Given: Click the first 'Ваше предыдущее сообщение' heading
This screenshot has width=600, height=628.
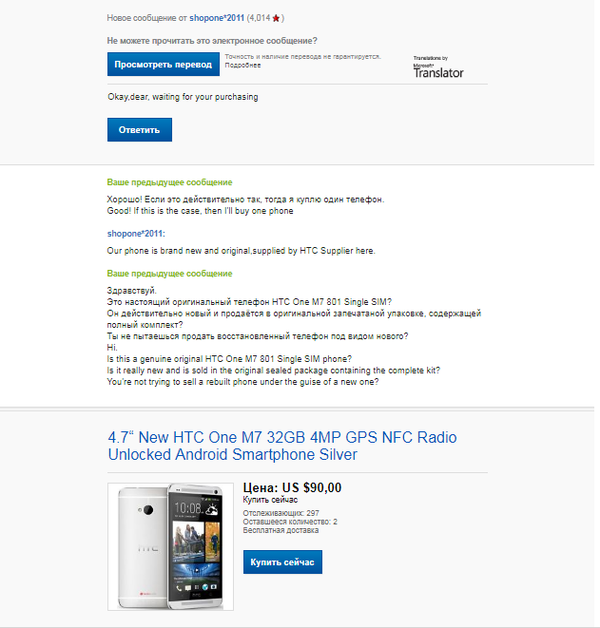Looking at the screenshot, I should tap(169, 183).
